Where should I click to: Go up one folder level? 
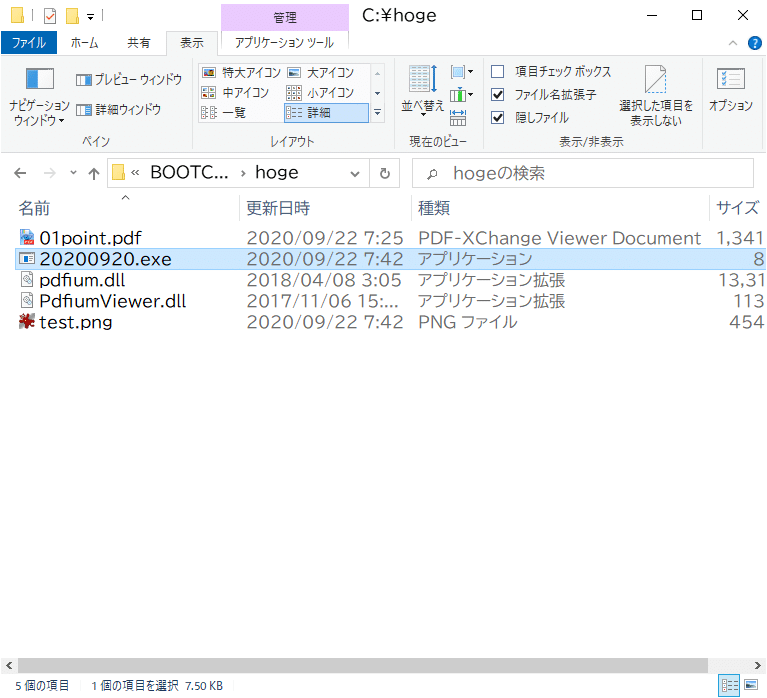point(93,173)
